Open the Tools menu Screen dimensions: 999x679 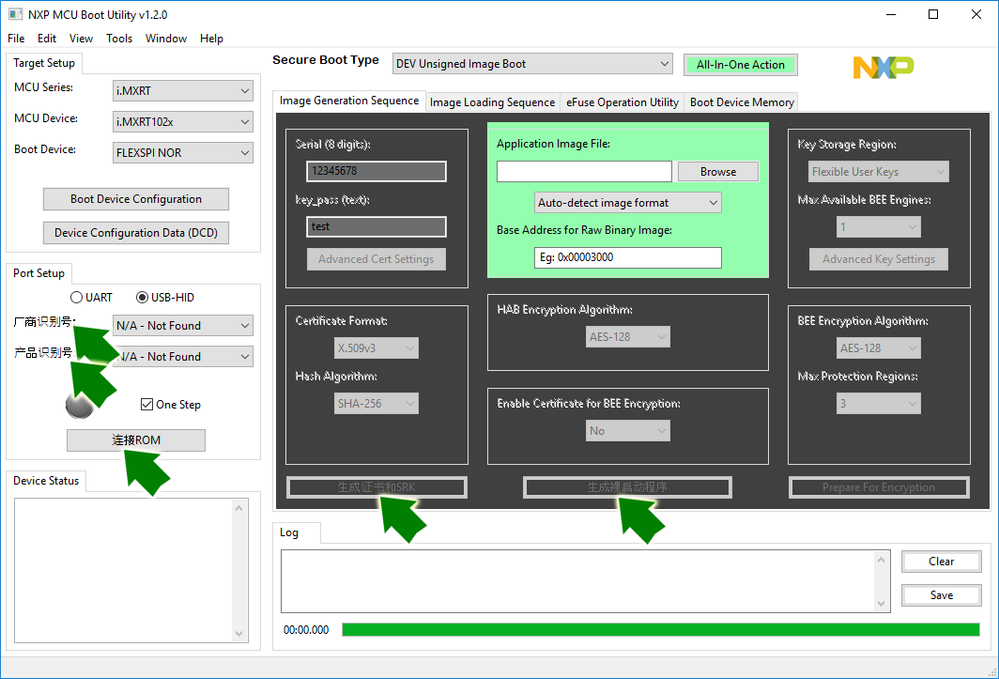pos(119,38)
